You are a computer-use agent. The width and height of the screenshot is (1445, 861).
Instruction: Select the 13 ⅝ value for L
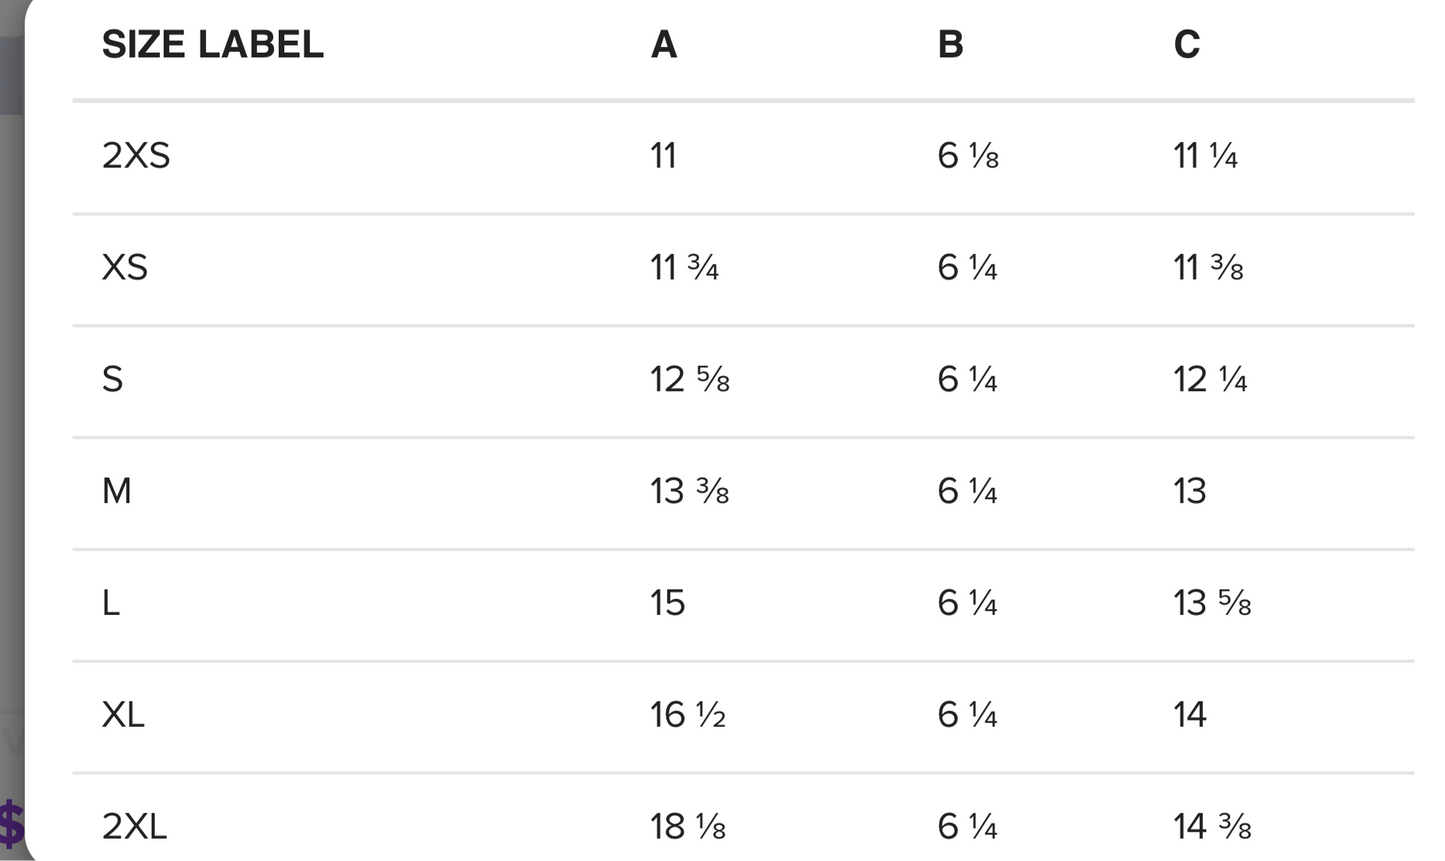click(x=1212, y=603)
